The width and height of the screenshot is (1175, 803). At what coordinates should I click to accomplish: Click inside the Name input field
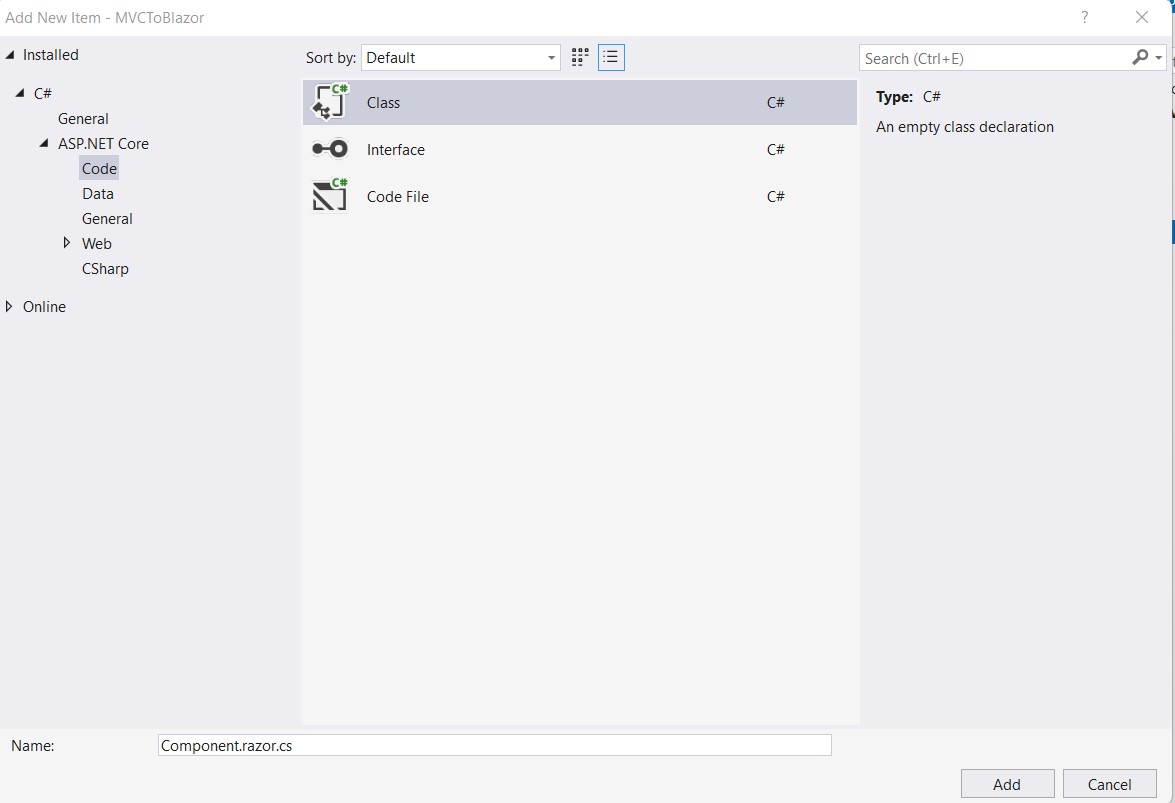pyautogui.click(x=494, y=745)
